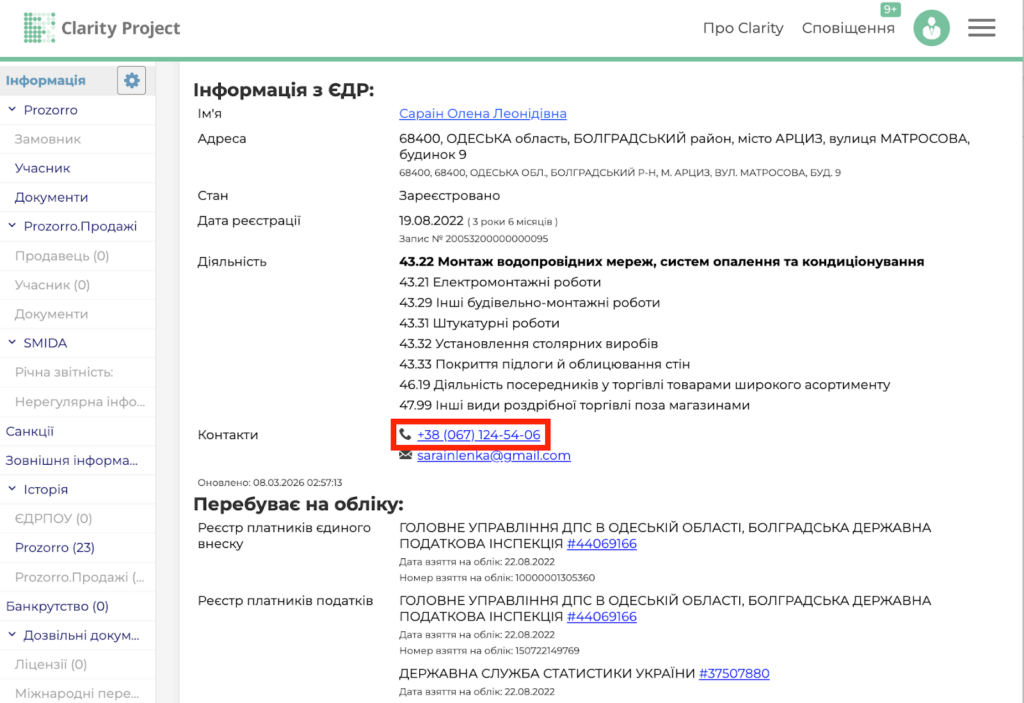Image resolution: width=1024 pixels, height=703 pixels.
Task: Open Сповіщення in the top bar
Action: click(x=848, y=28)
